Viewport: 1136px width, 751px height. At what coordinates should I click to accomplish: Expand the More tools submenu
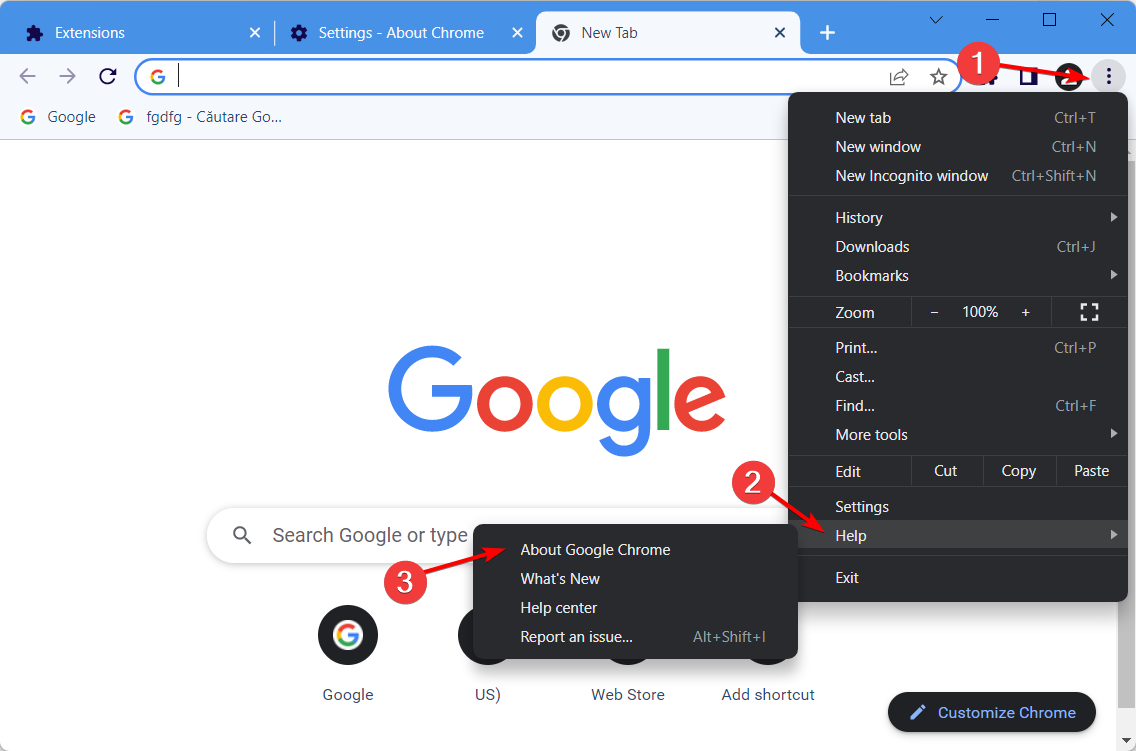pos(957,435)
